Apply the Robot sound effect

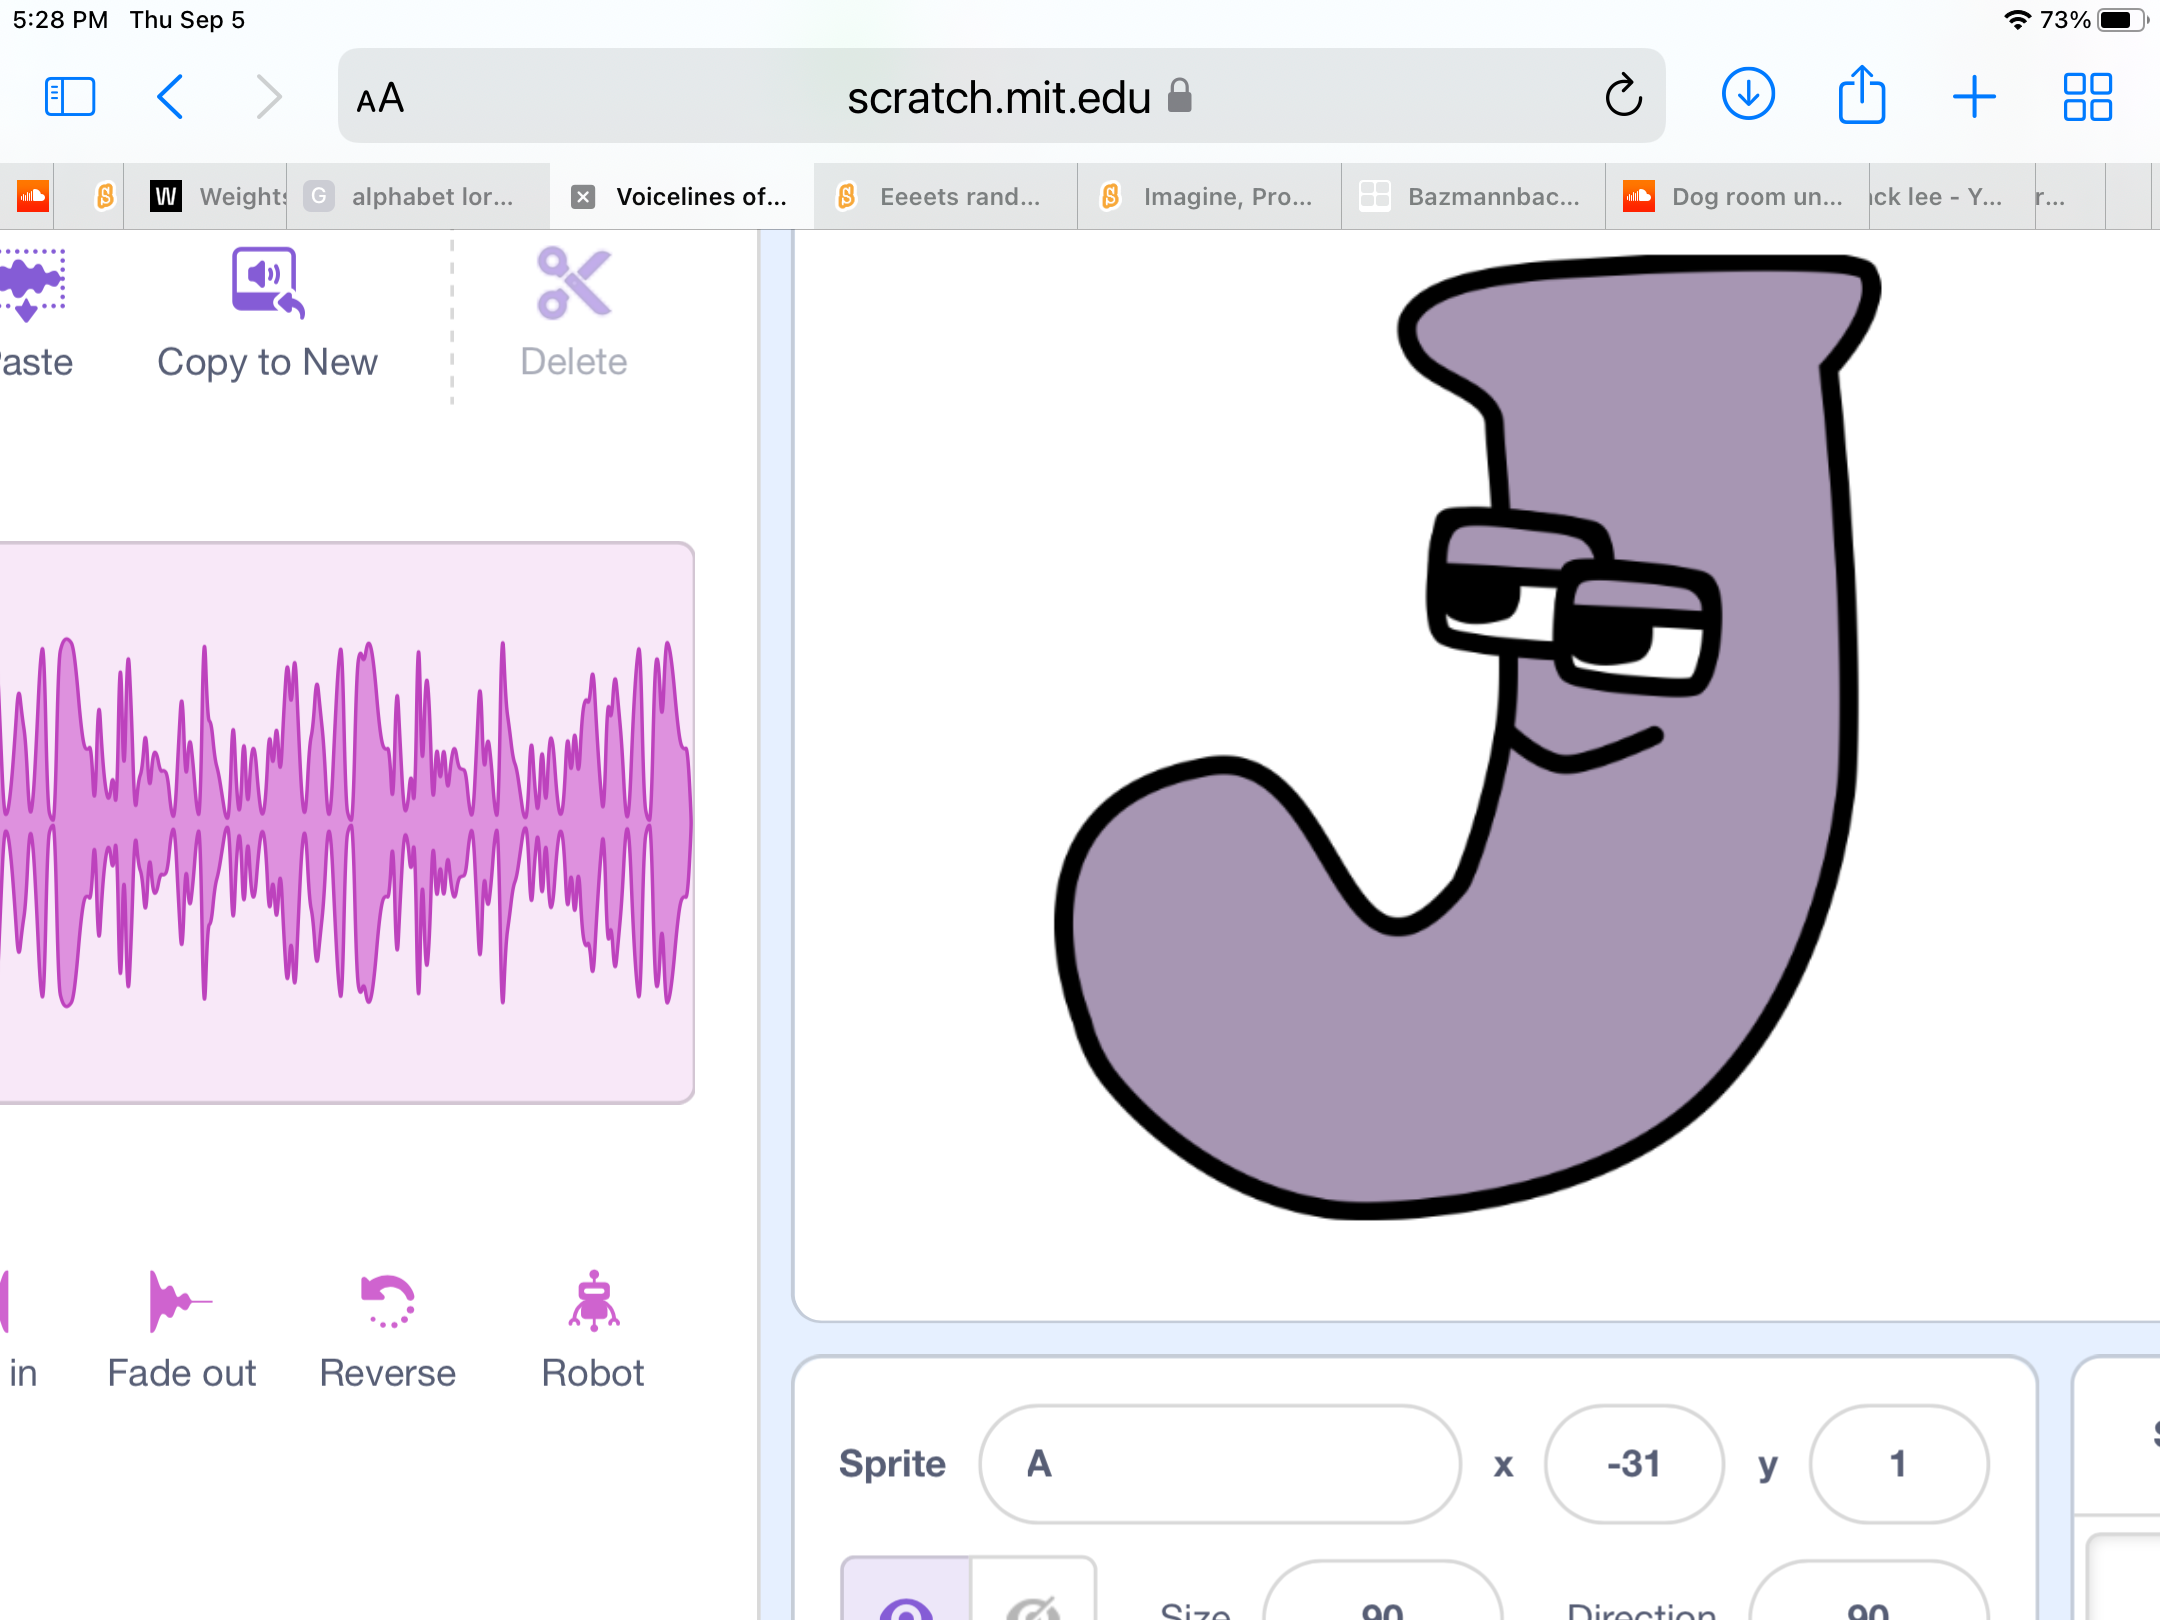coord(593,1331)
